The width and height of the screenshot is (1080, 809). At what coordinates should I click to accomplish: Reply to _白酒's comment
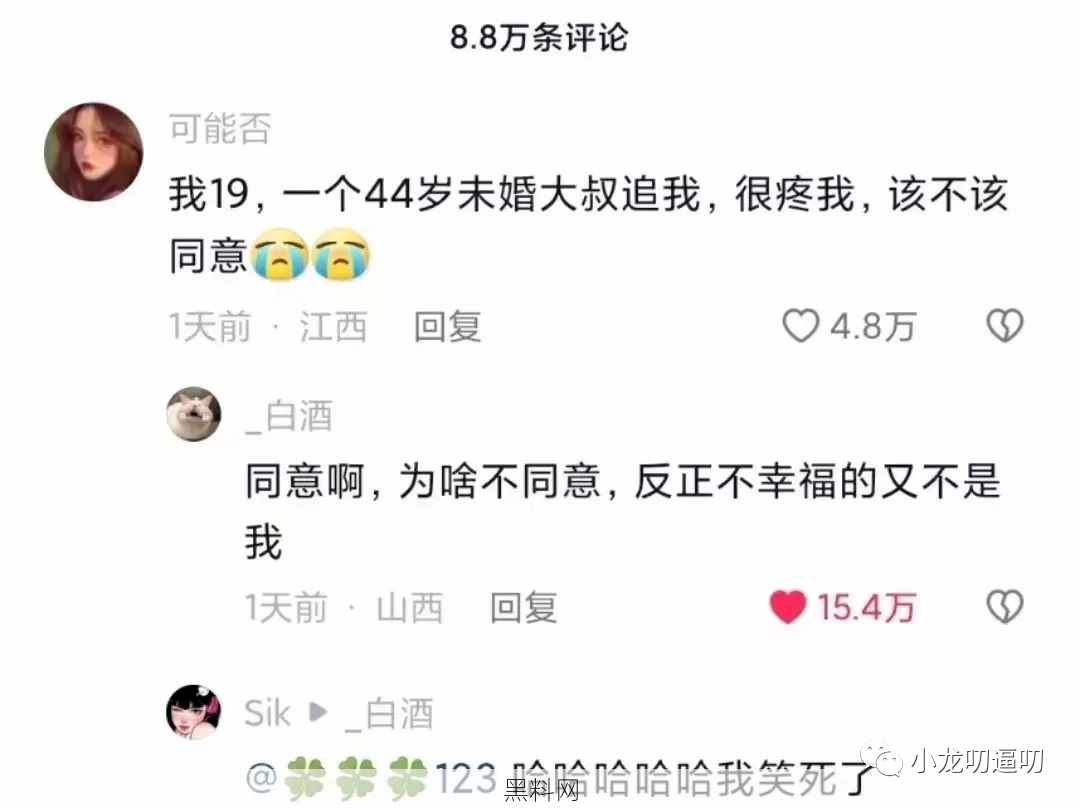[523, 608]
